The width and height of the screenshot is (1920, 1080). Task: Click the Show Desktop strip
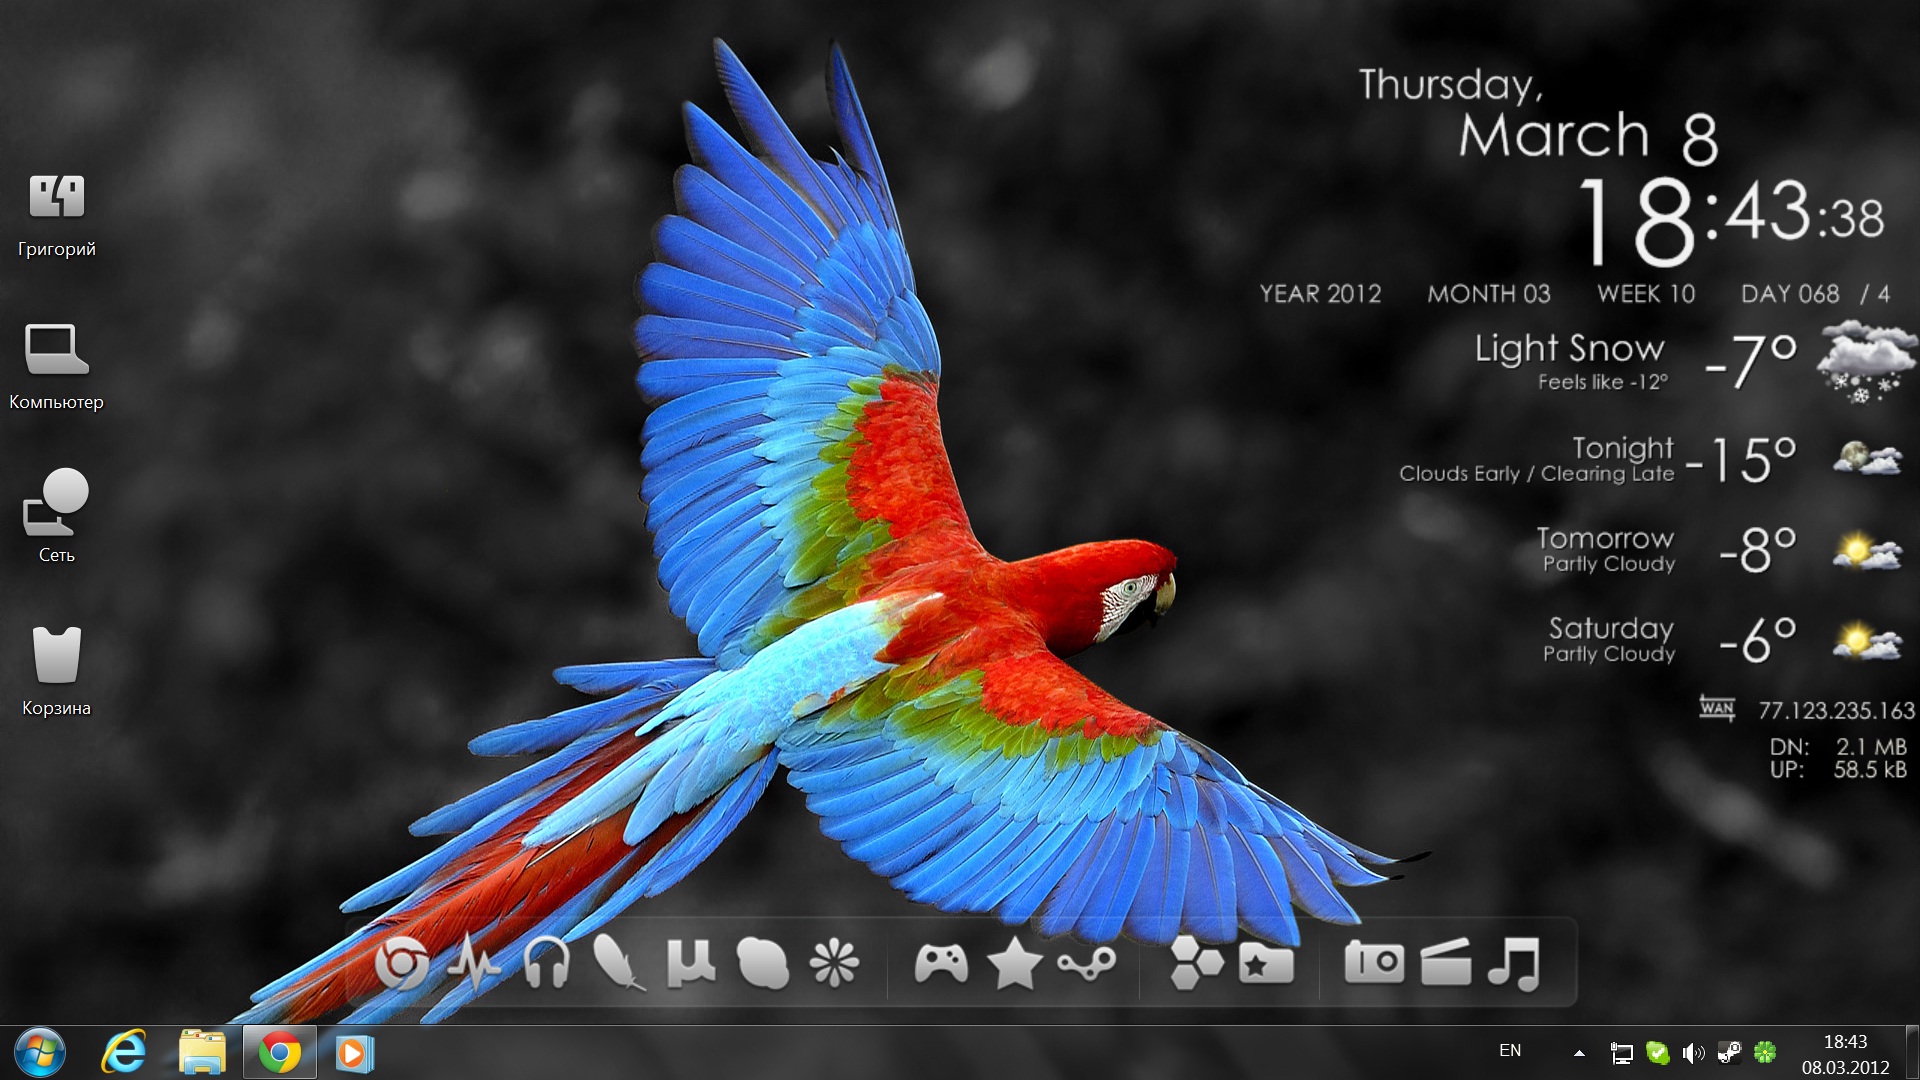click(x=1913, y=1053)
